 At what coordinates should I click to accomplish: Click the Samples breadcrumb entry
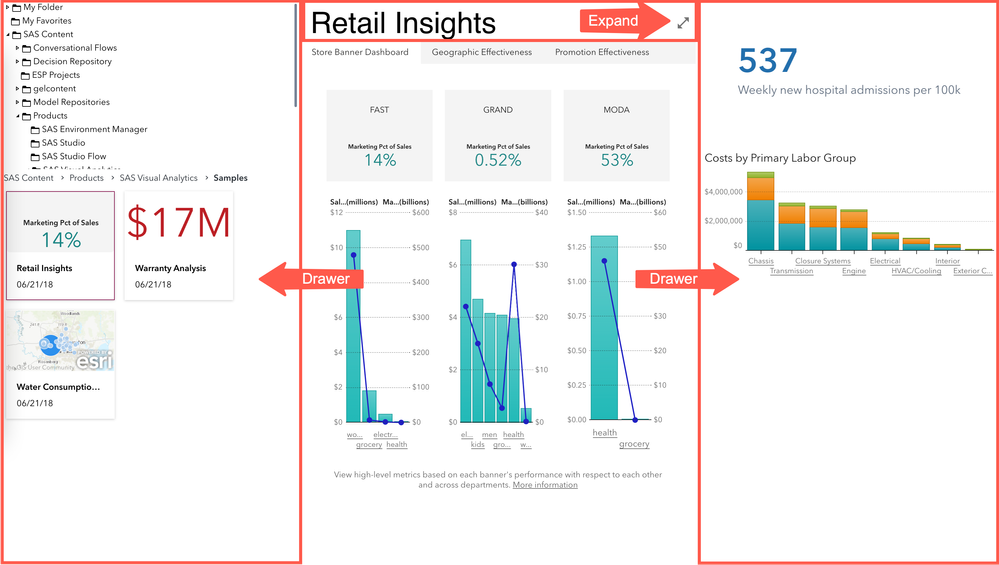click(231, 178)
